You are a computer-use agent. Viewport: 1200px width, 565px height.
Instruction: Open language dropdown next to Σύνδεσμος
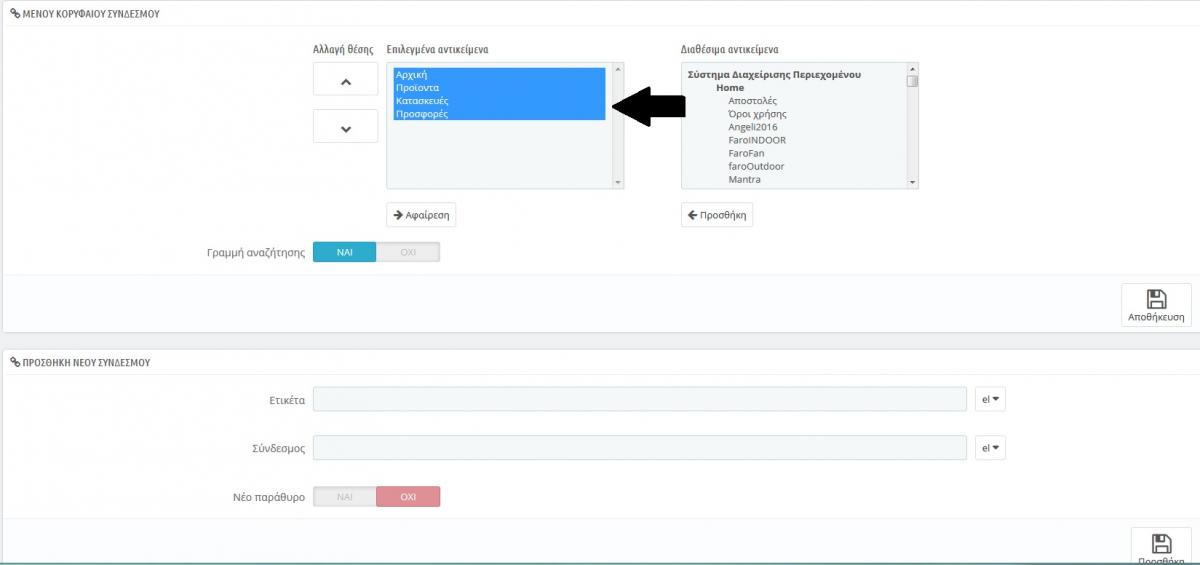pos(990,447)
